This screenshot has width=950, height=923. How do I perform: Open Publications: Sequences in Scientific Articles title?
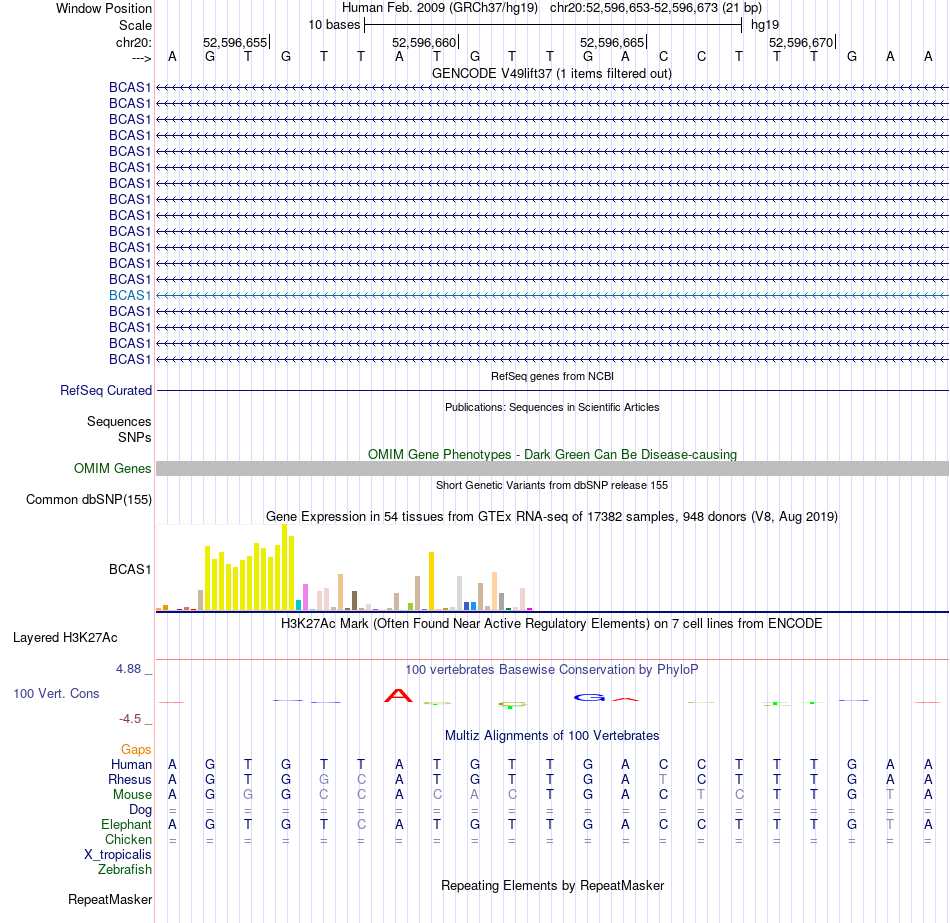552,407
